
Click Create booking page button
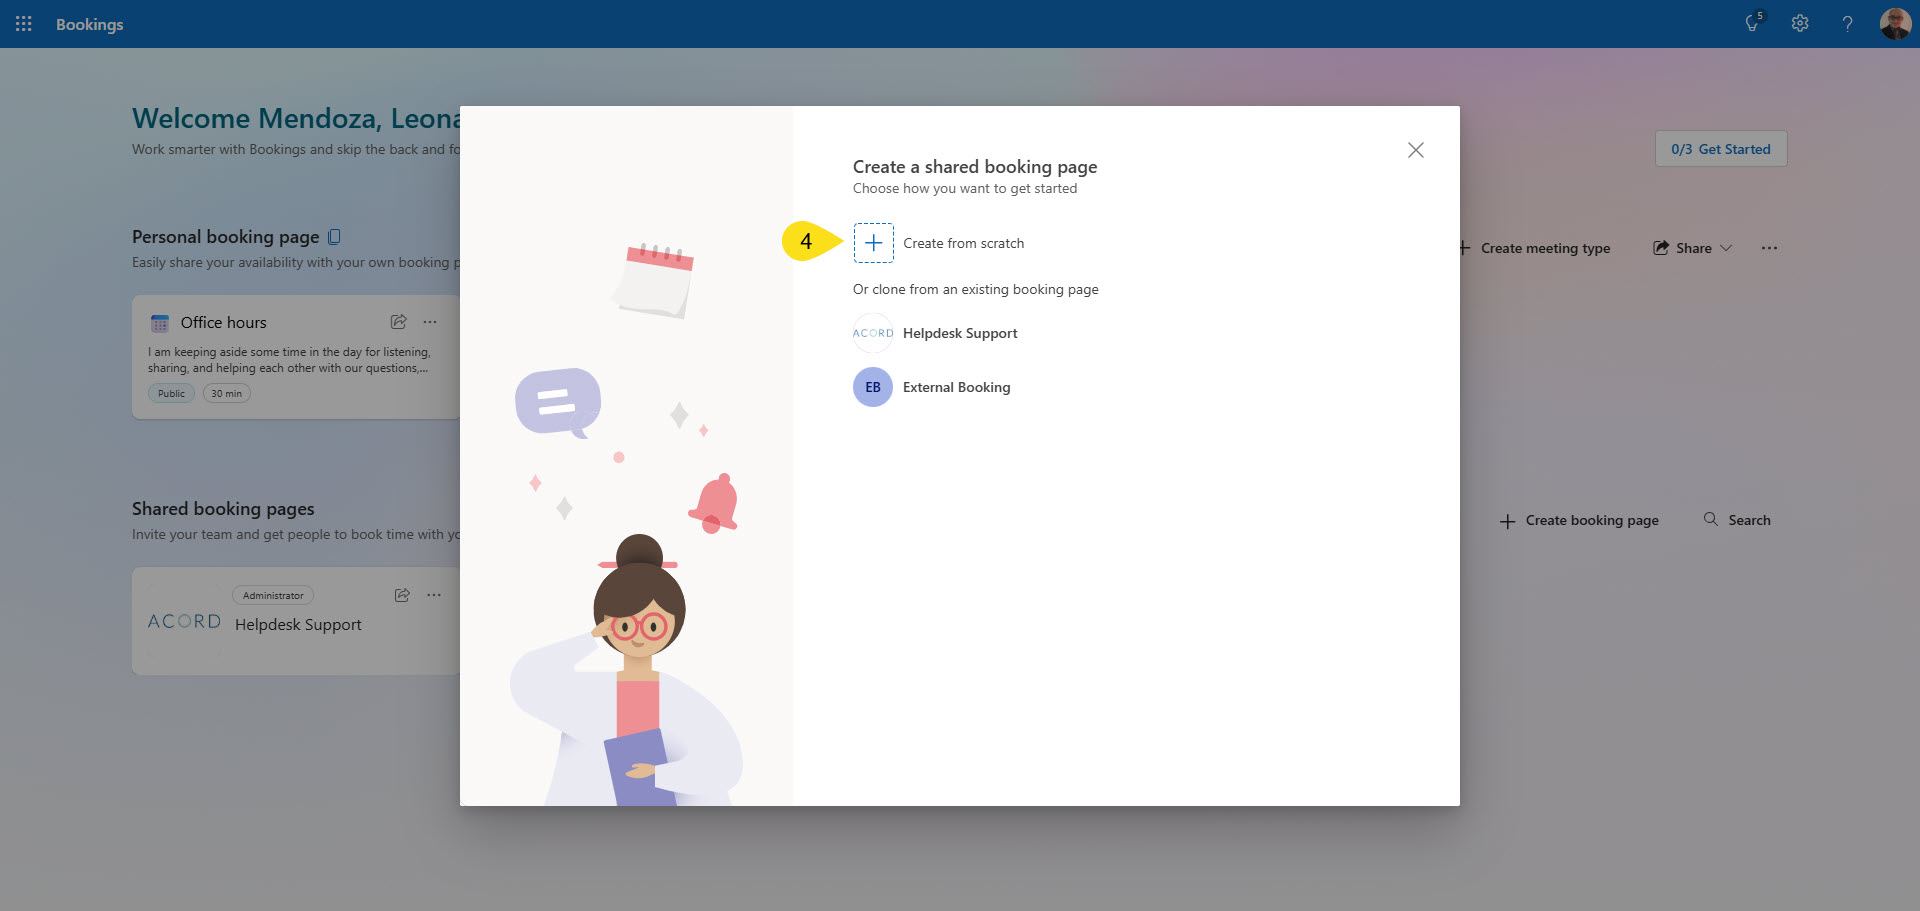tap(1580, 521)
